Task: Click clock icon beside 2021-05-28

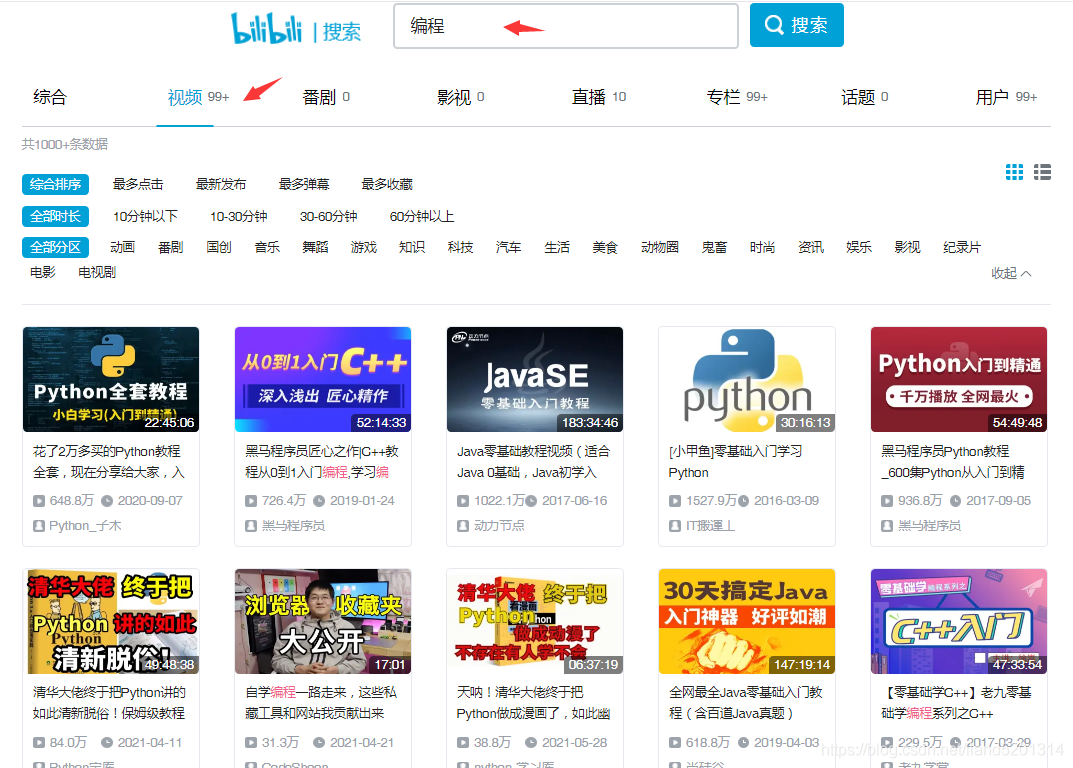Action: pos(531,743)
